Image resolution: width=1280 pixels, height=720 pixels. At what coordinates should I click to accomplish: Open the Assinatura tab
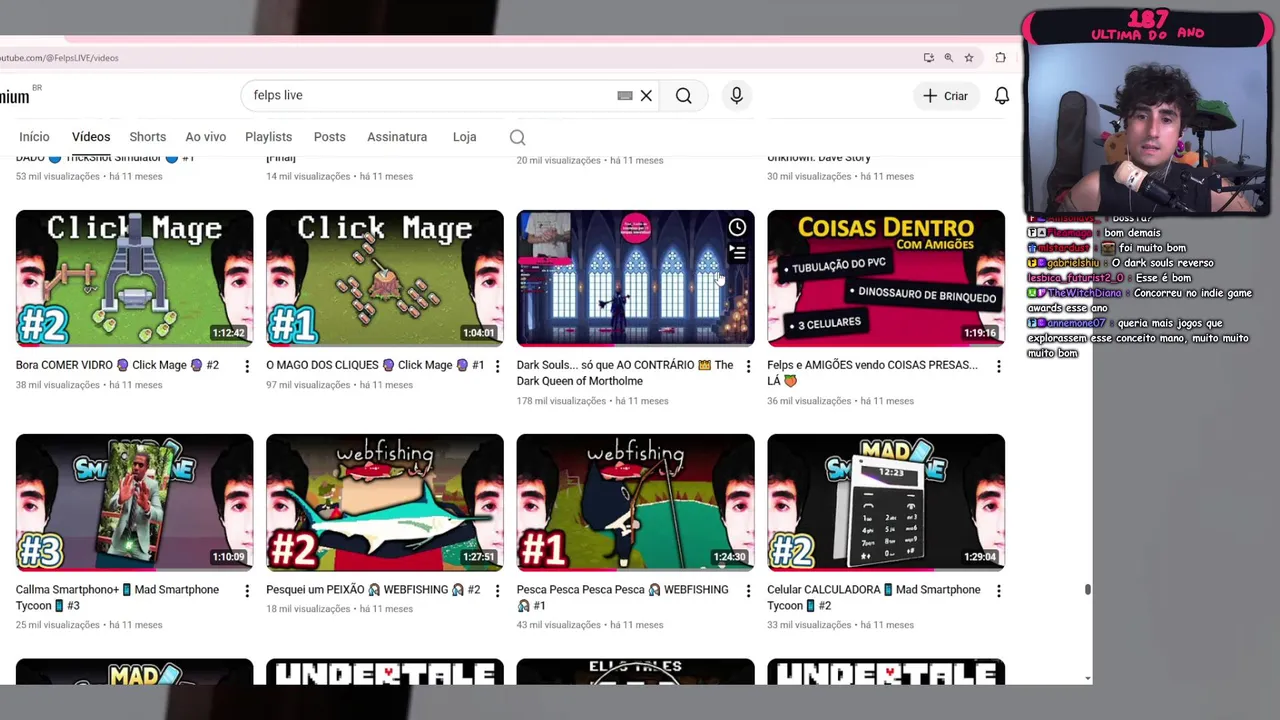tap(397, 137)
